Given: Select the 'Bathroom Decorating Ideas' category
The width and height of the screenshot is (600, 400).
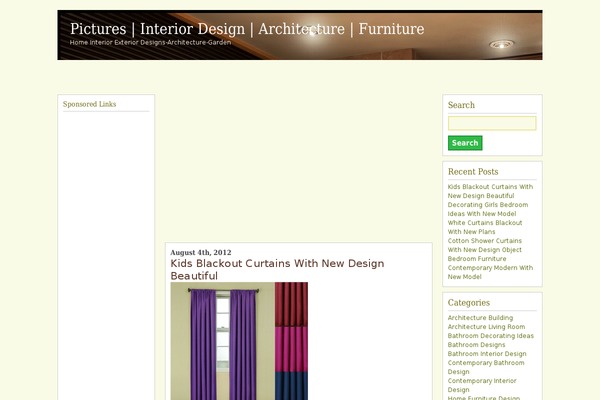Looking at the screenshot, I should click(491, 336).
